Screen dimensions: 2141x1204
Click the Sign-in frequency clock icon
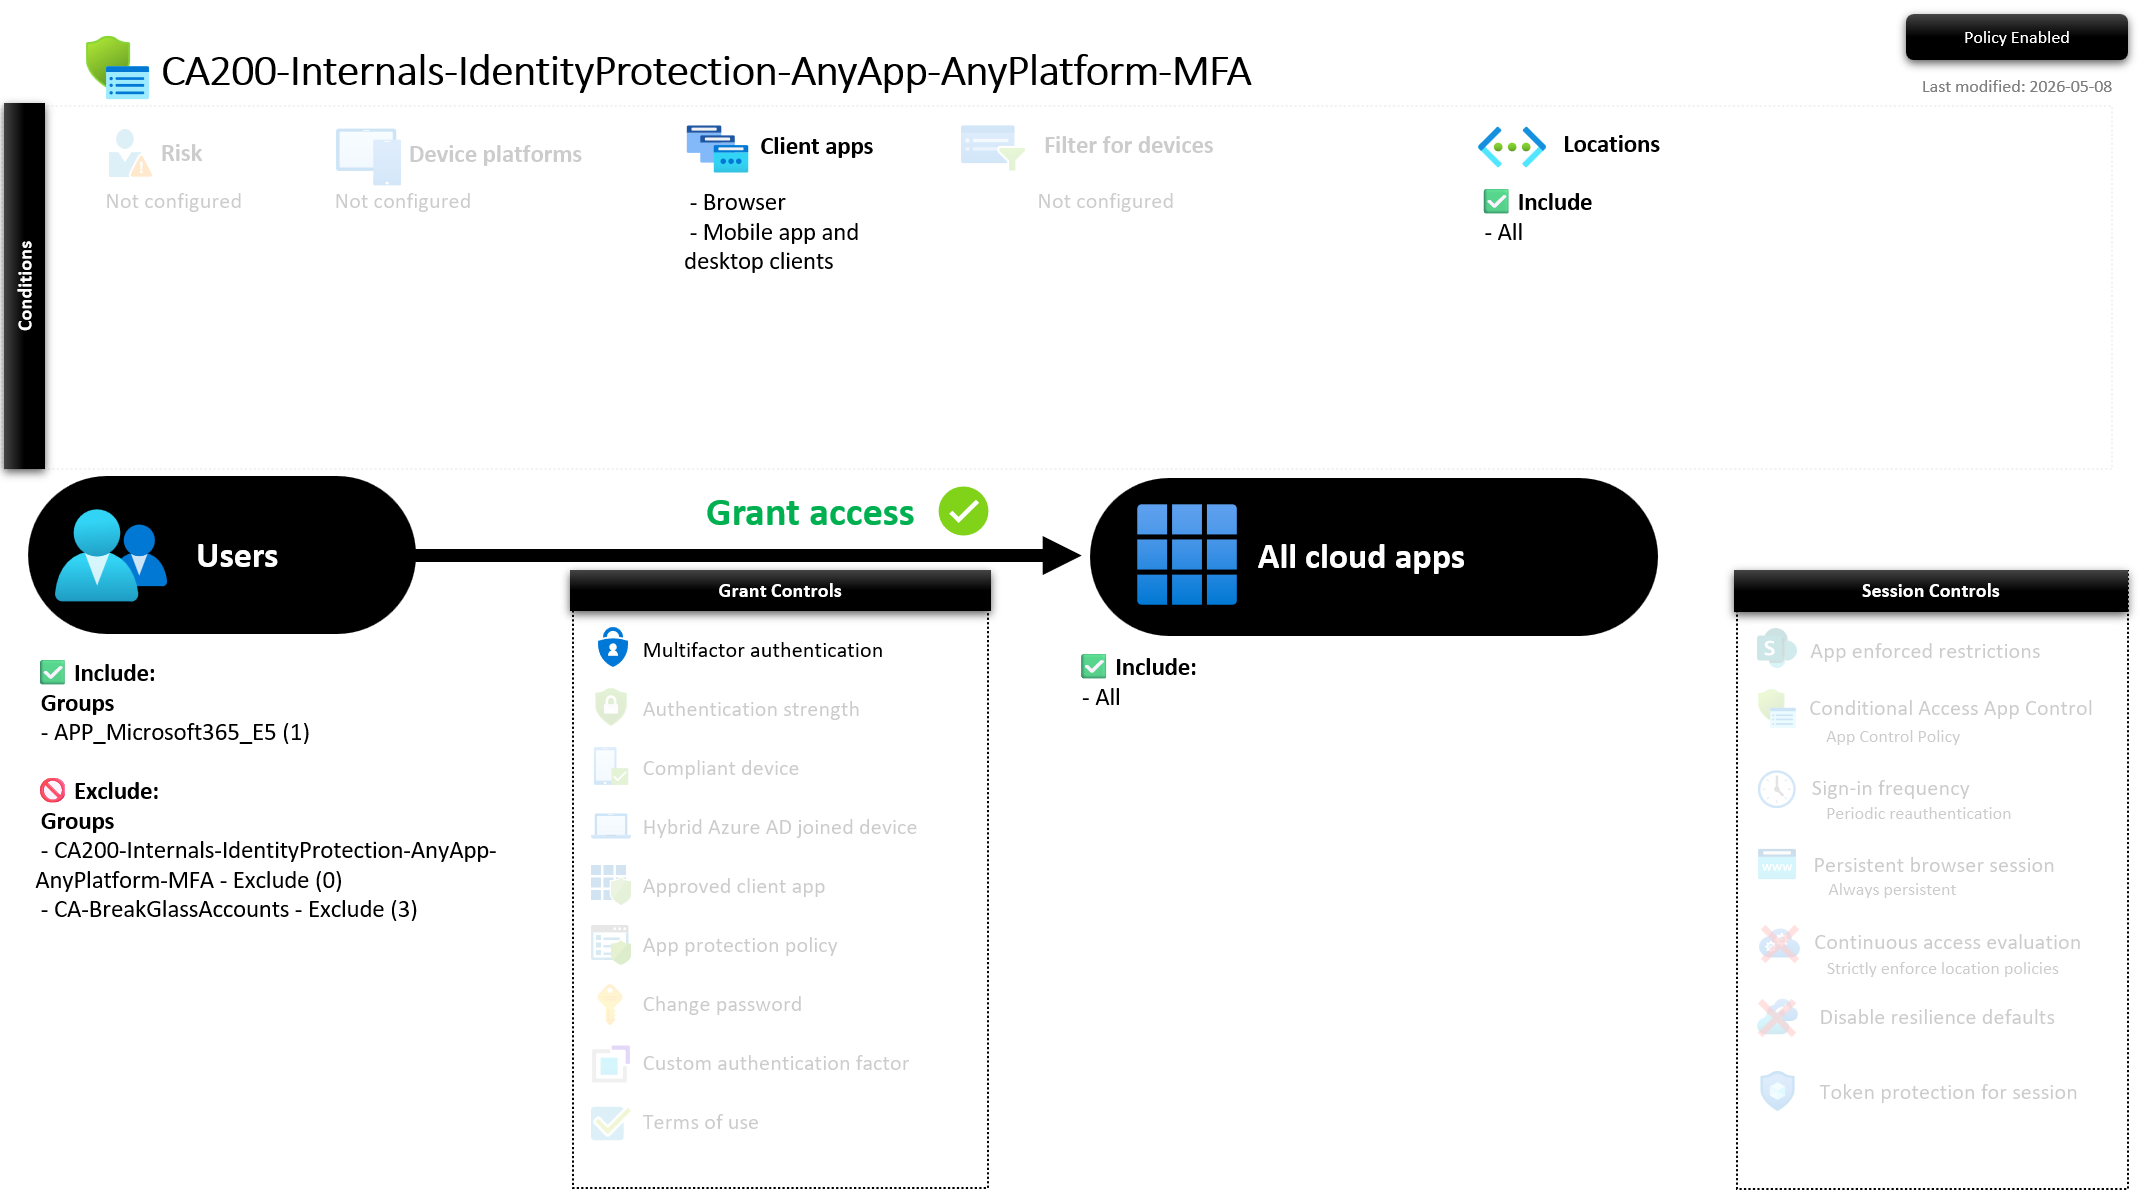(1777, 789)
